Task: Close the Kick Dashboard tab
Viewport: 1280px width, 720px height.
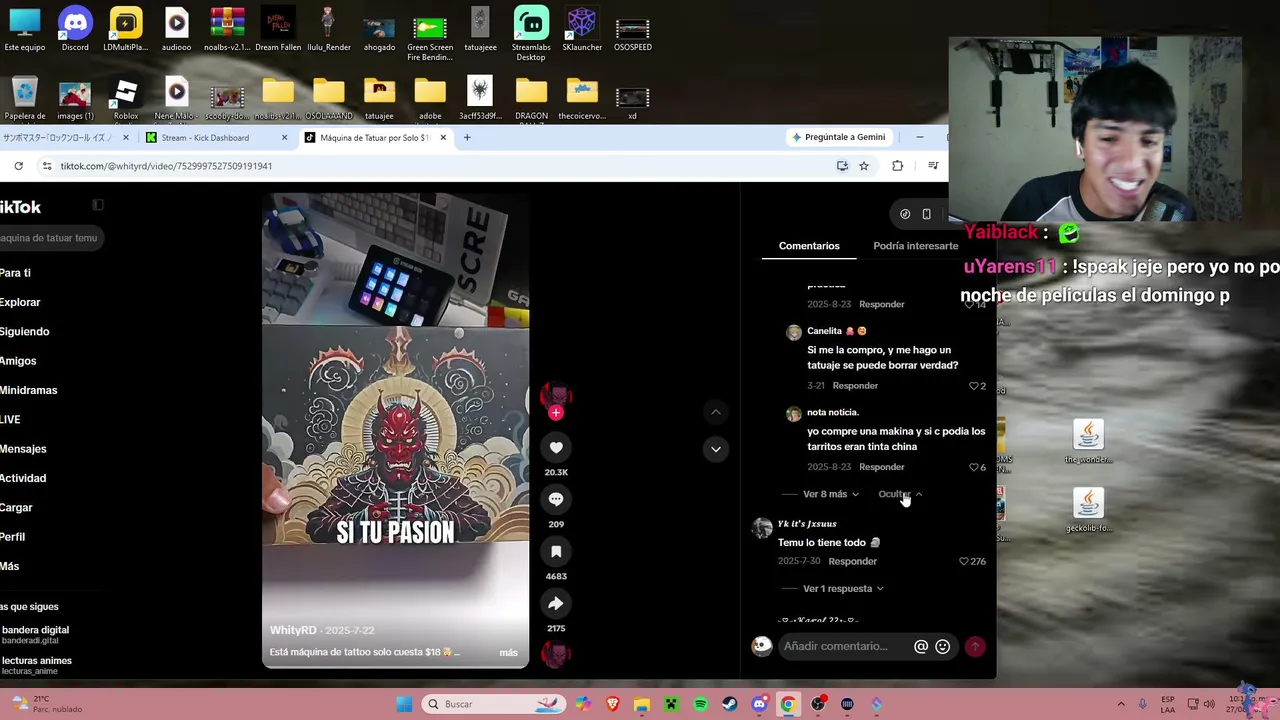Action: click(x=284, y=138)
